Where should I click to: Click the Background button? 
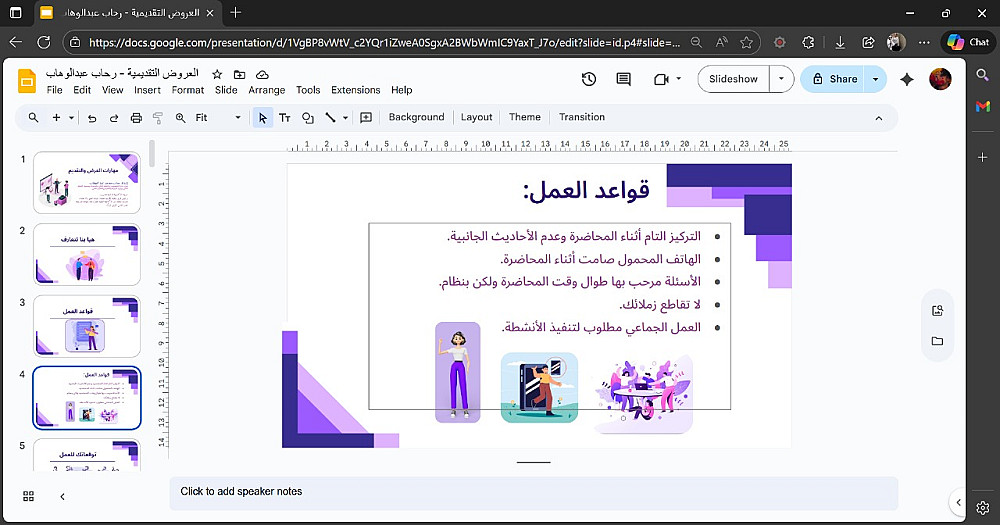click(x=416, y=117)
